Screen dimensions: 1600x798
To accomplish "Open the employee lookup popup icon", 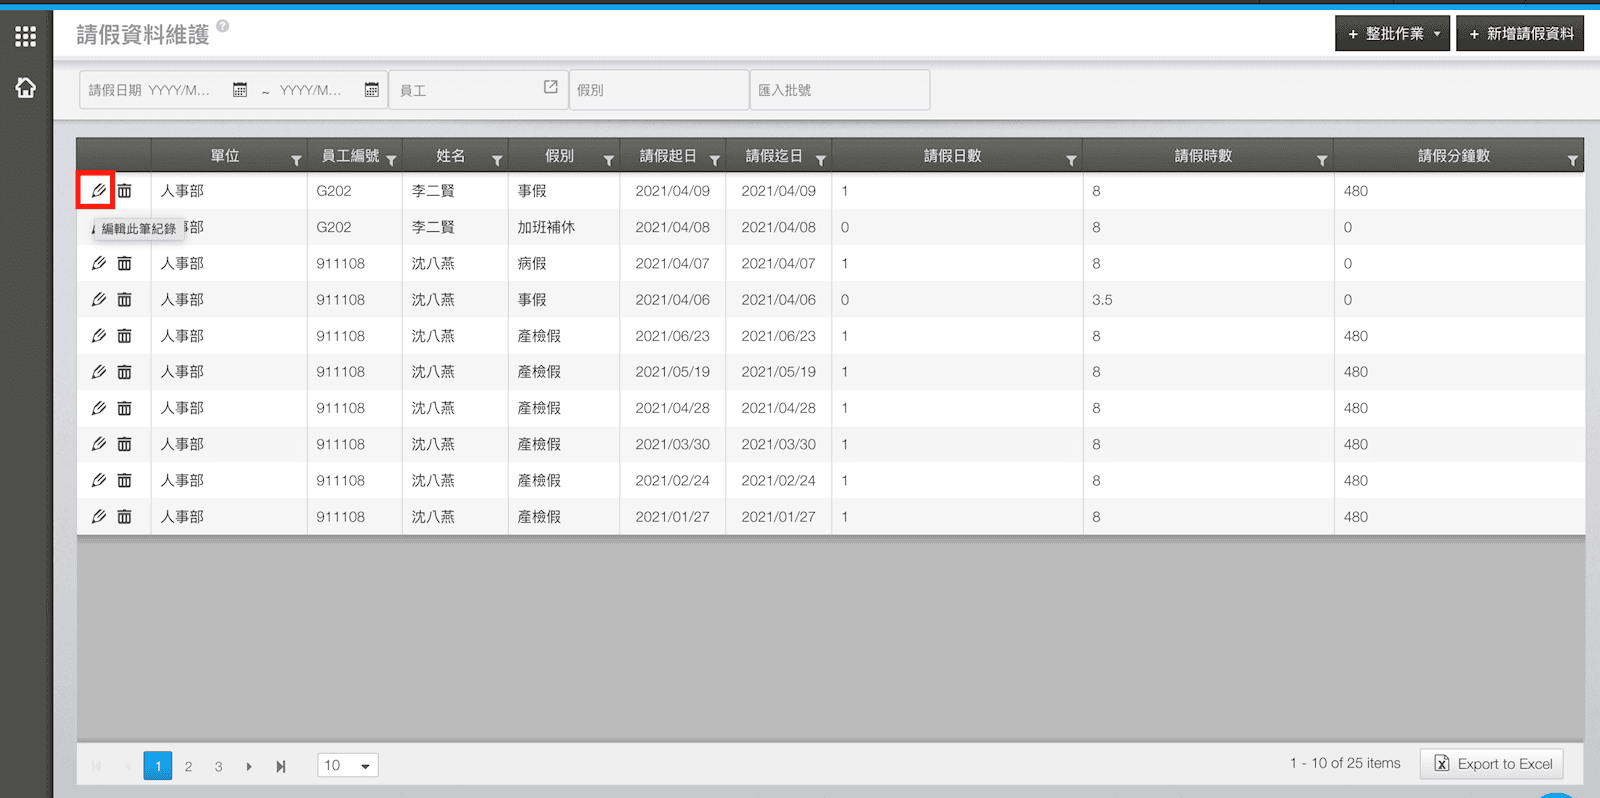I will tap(550, 88).
